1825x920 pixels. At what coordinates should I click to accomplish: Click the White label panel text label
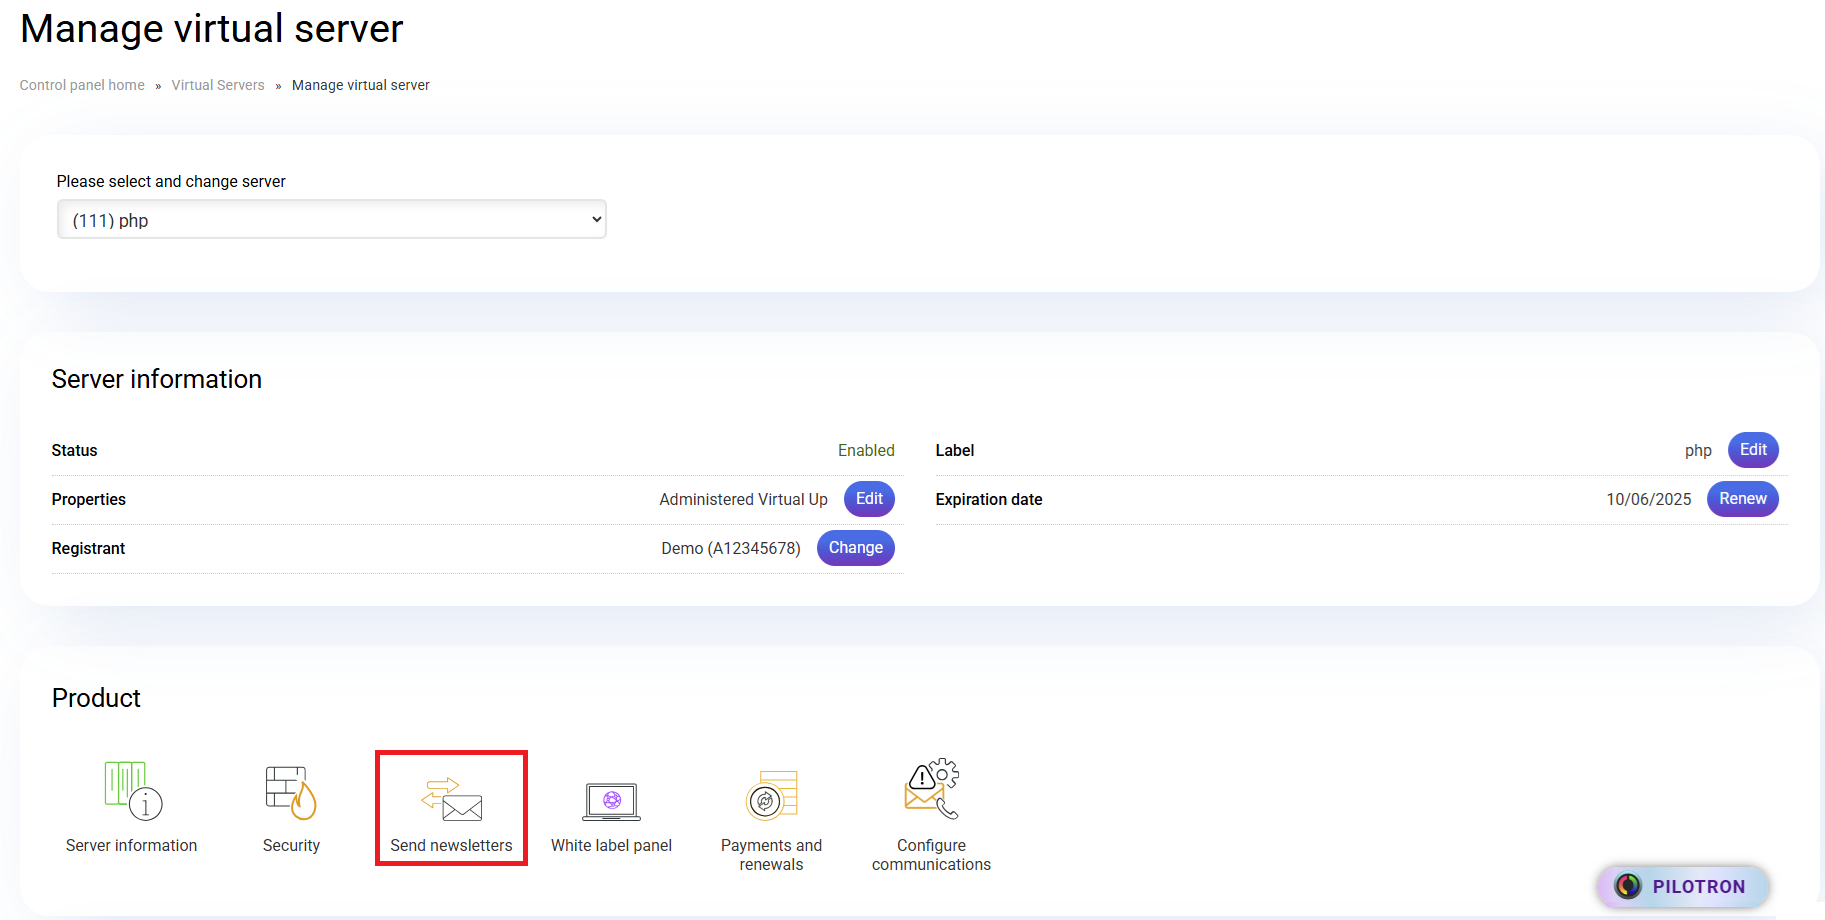[x=611, y=846]
